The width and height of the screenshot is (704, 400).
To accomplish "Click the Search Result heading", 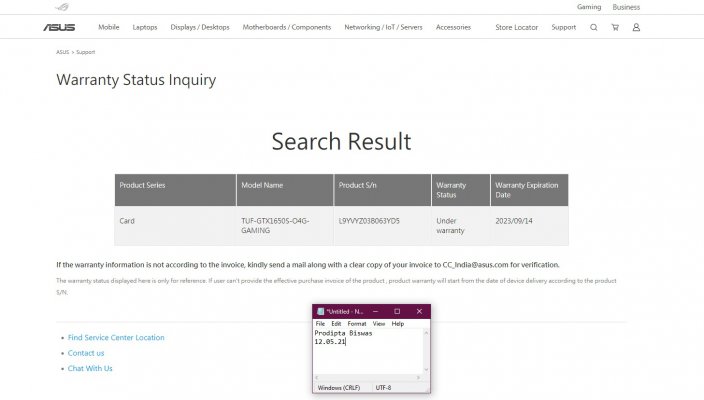I will pos(341,141).
